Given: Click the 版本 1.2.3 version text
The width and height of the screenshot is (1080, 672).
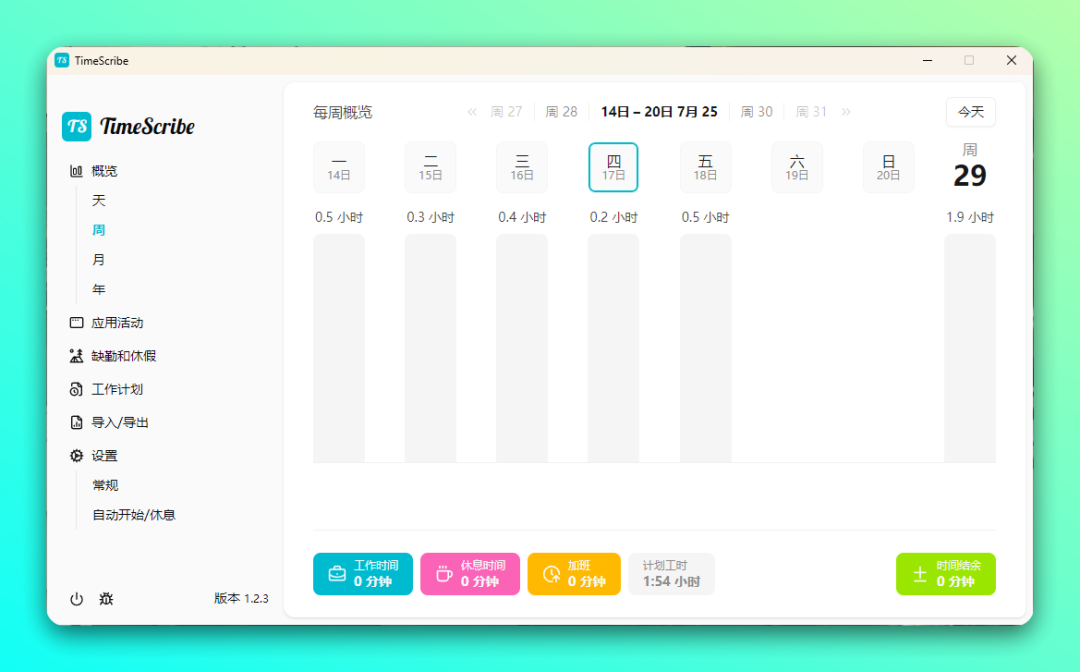Looking at the screenshot, I should (x=241, y=598).
